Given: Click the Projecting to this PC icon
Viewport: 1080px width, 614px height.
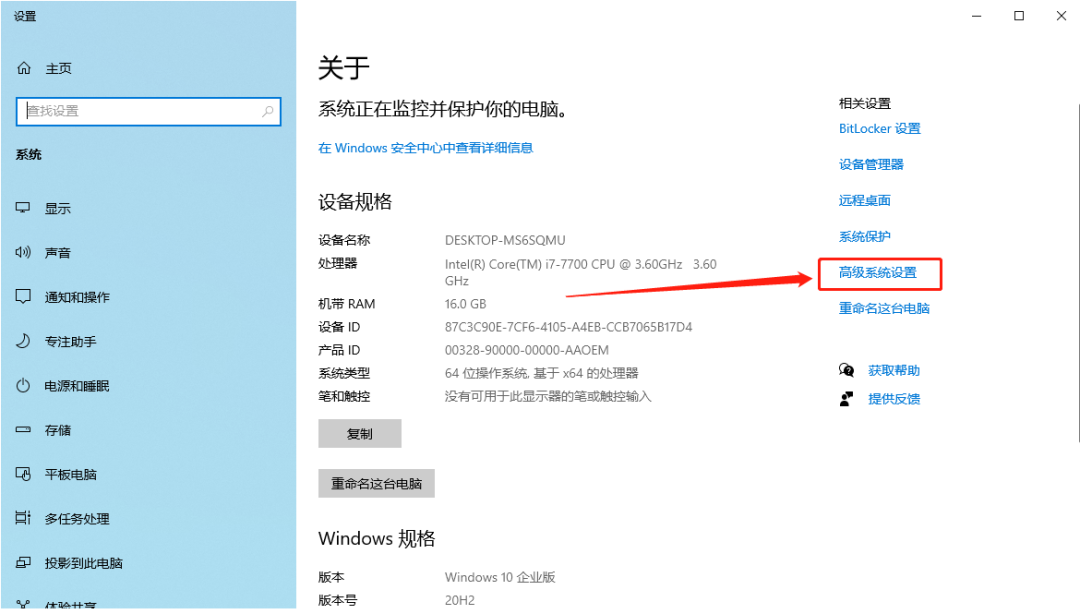Looking at the screenshot, I should 23,563.
